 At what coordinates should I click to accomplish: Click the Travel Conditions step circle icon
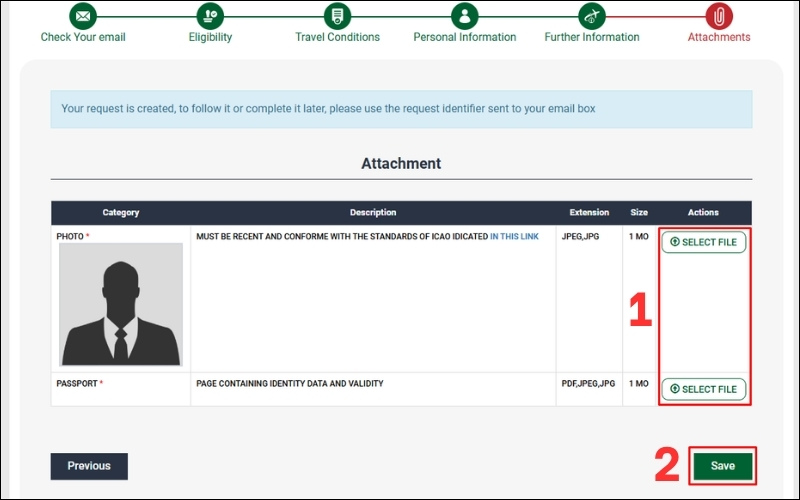pos(337,16)
